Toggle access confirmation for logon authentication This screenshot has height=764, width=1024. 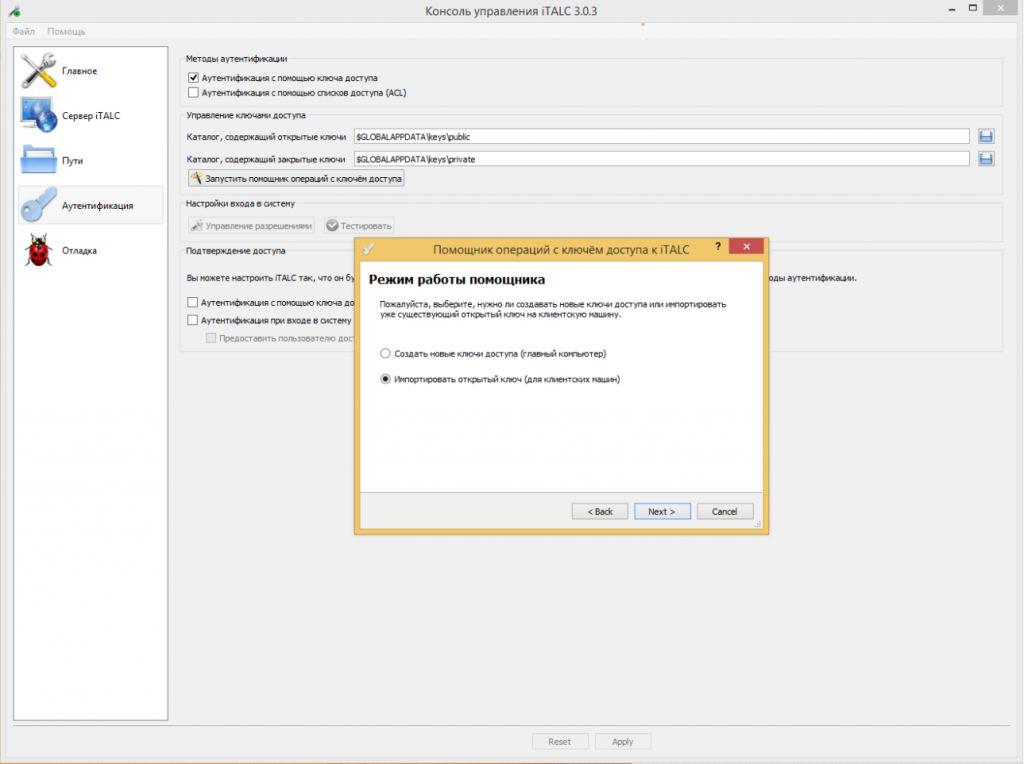(193, 320)
